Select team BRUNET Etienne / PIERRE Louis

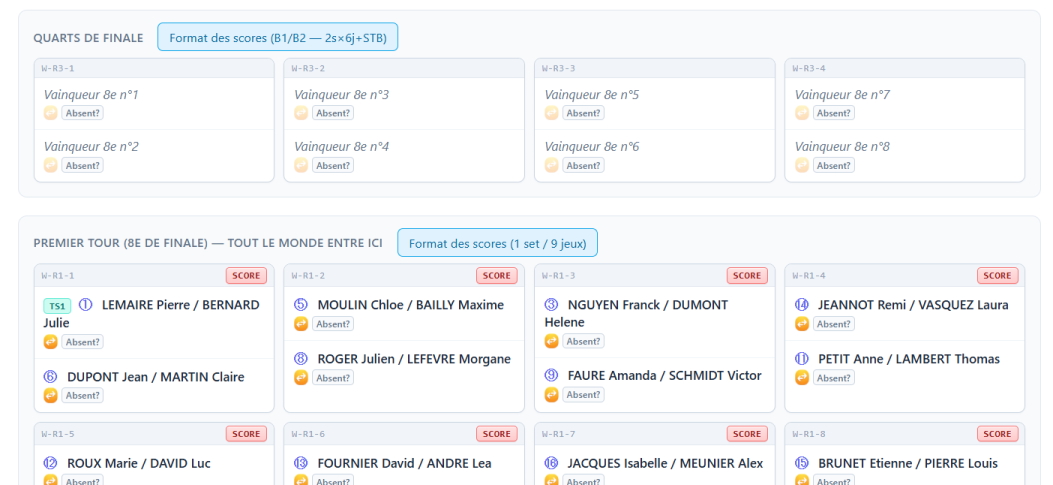coord(908,464)
